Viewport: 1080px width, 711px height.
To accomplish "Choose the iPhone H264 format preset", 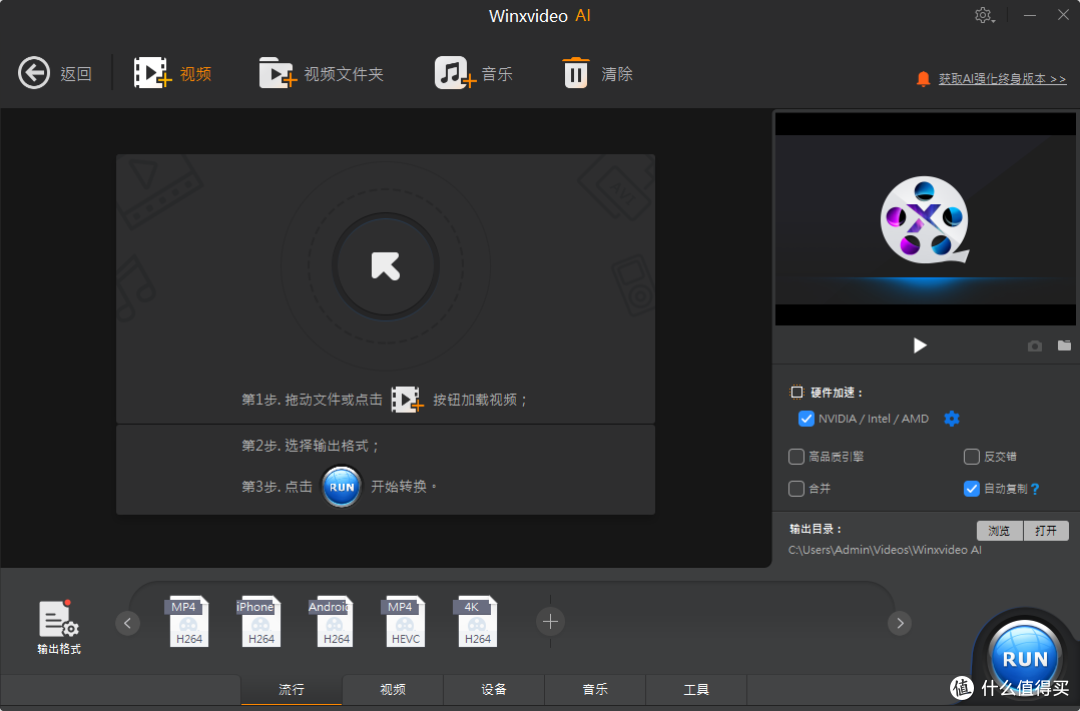I will [x=259, y=621].
